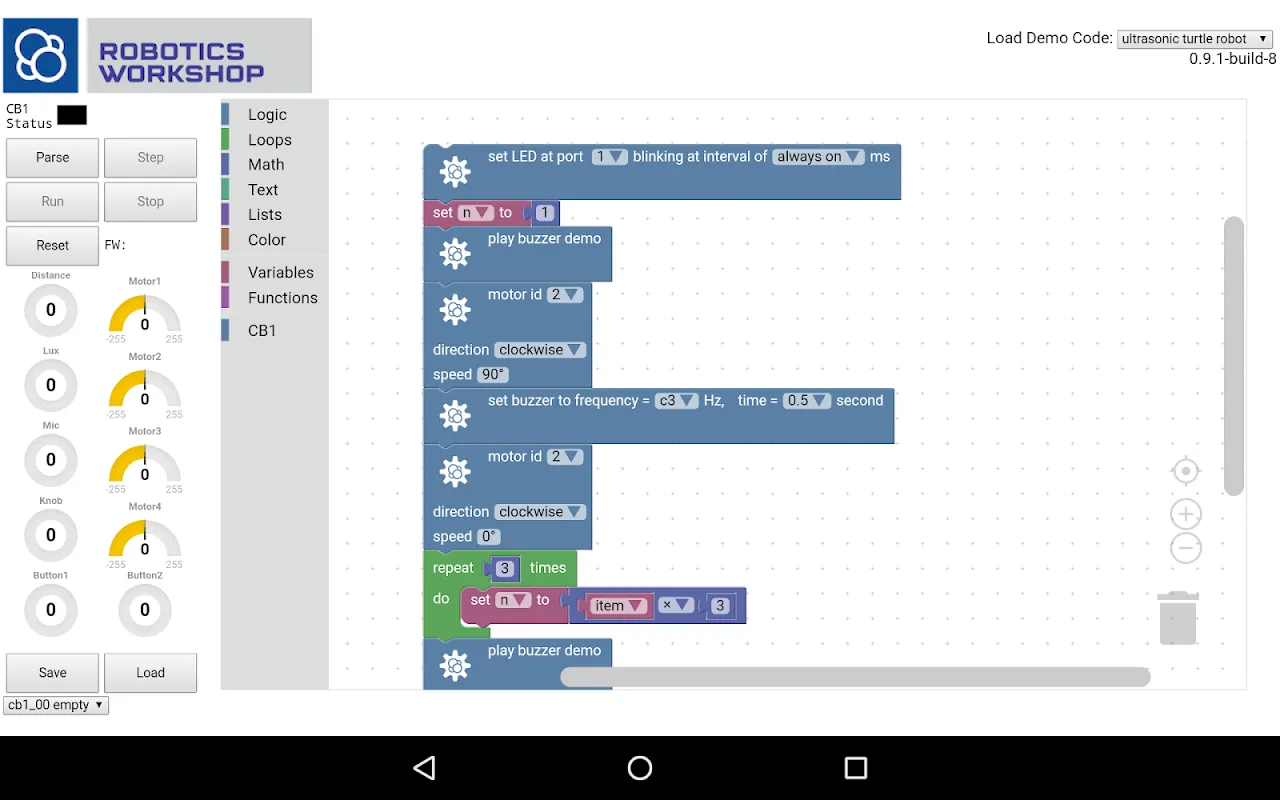This screenshot has height=800, width=1280.
Task: Open Android recent apps button
Action: tap(856, 768)
